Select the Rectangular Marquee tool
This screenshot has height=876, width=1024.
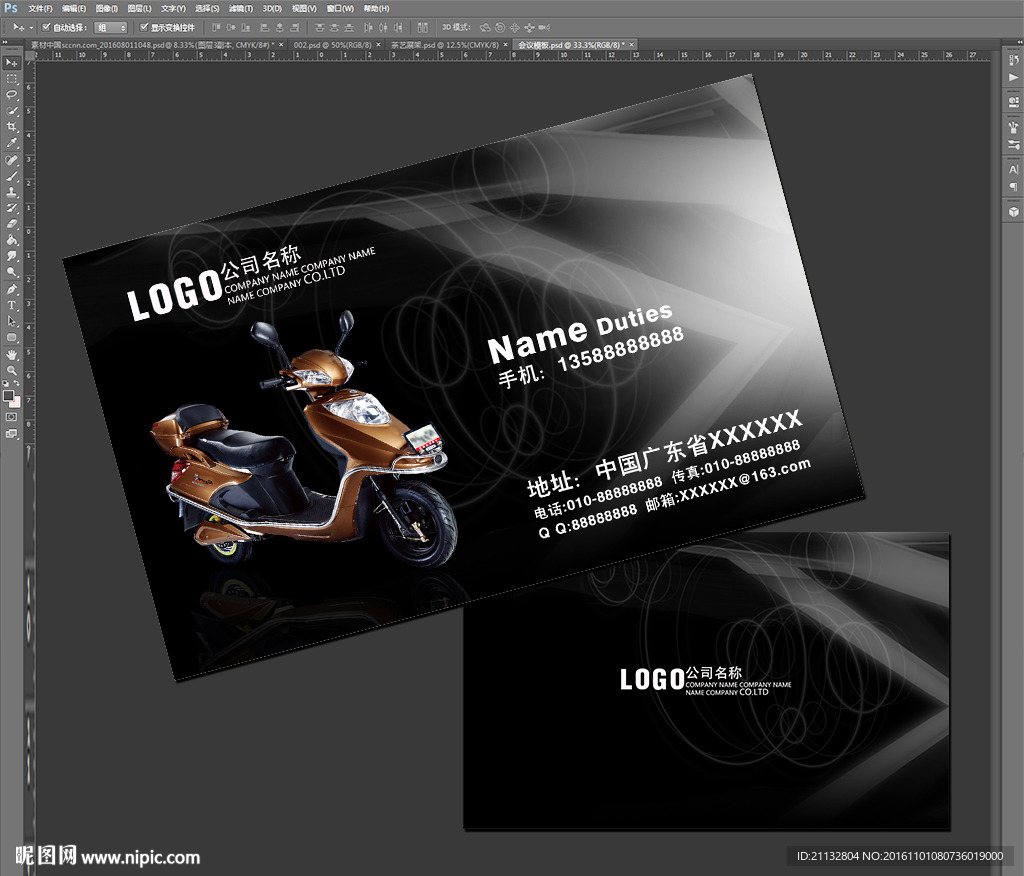pyautogui.click(x=12, y=78)
